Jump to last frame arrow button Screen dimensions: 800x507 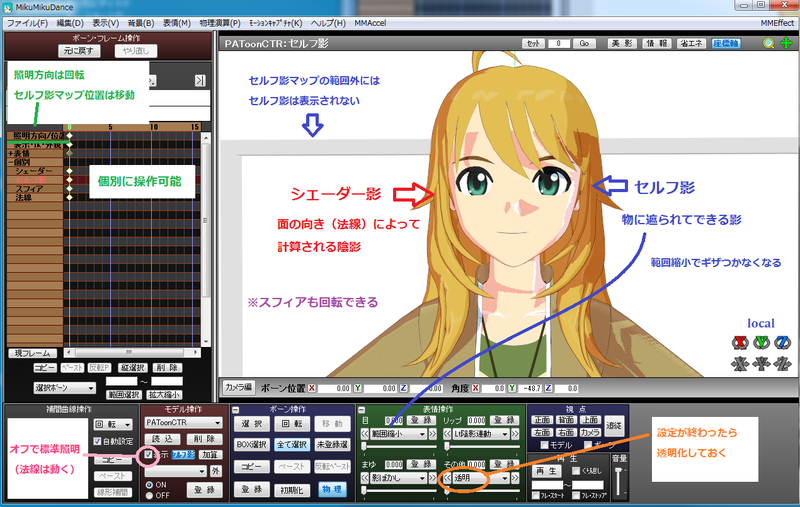[x=200, y=80]
